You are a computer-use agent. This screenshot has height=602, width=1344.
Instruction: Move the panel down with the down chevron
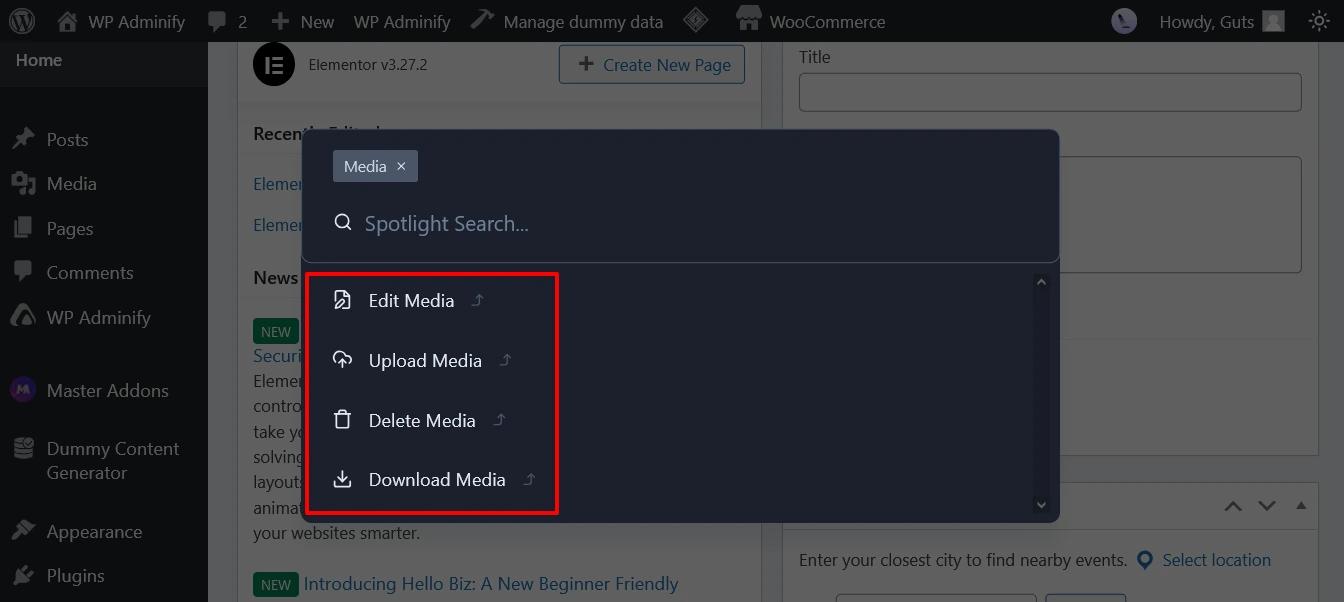pyautogui.click(x=1266, y=507)
